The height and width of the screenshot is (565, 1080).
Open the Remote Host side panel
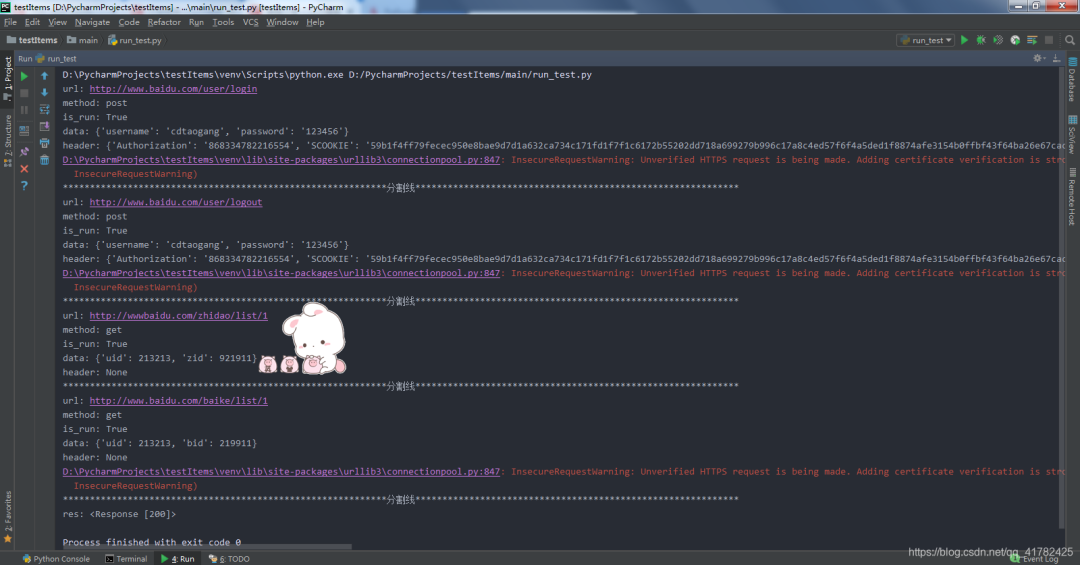coord(1072,196)
